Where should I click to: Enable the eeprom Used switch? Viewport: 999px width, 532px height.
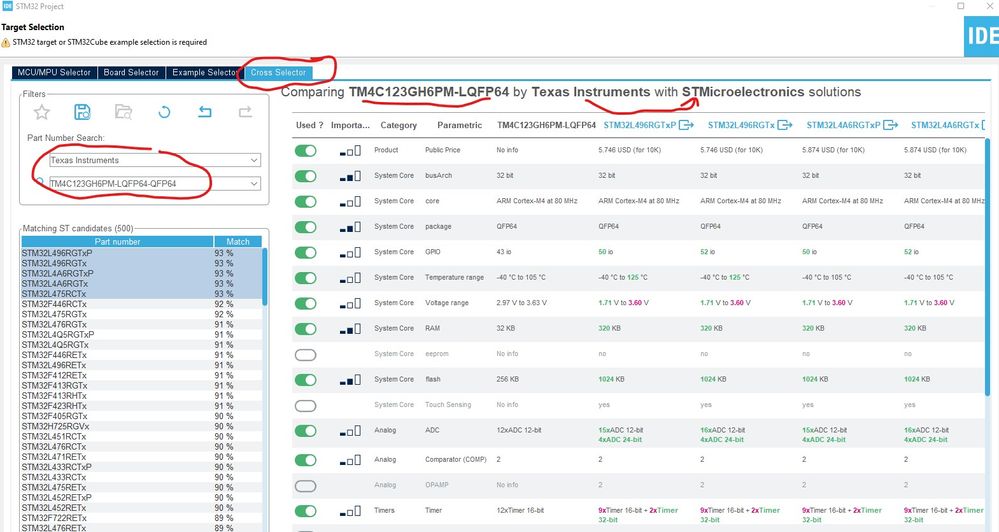(306, 354)
